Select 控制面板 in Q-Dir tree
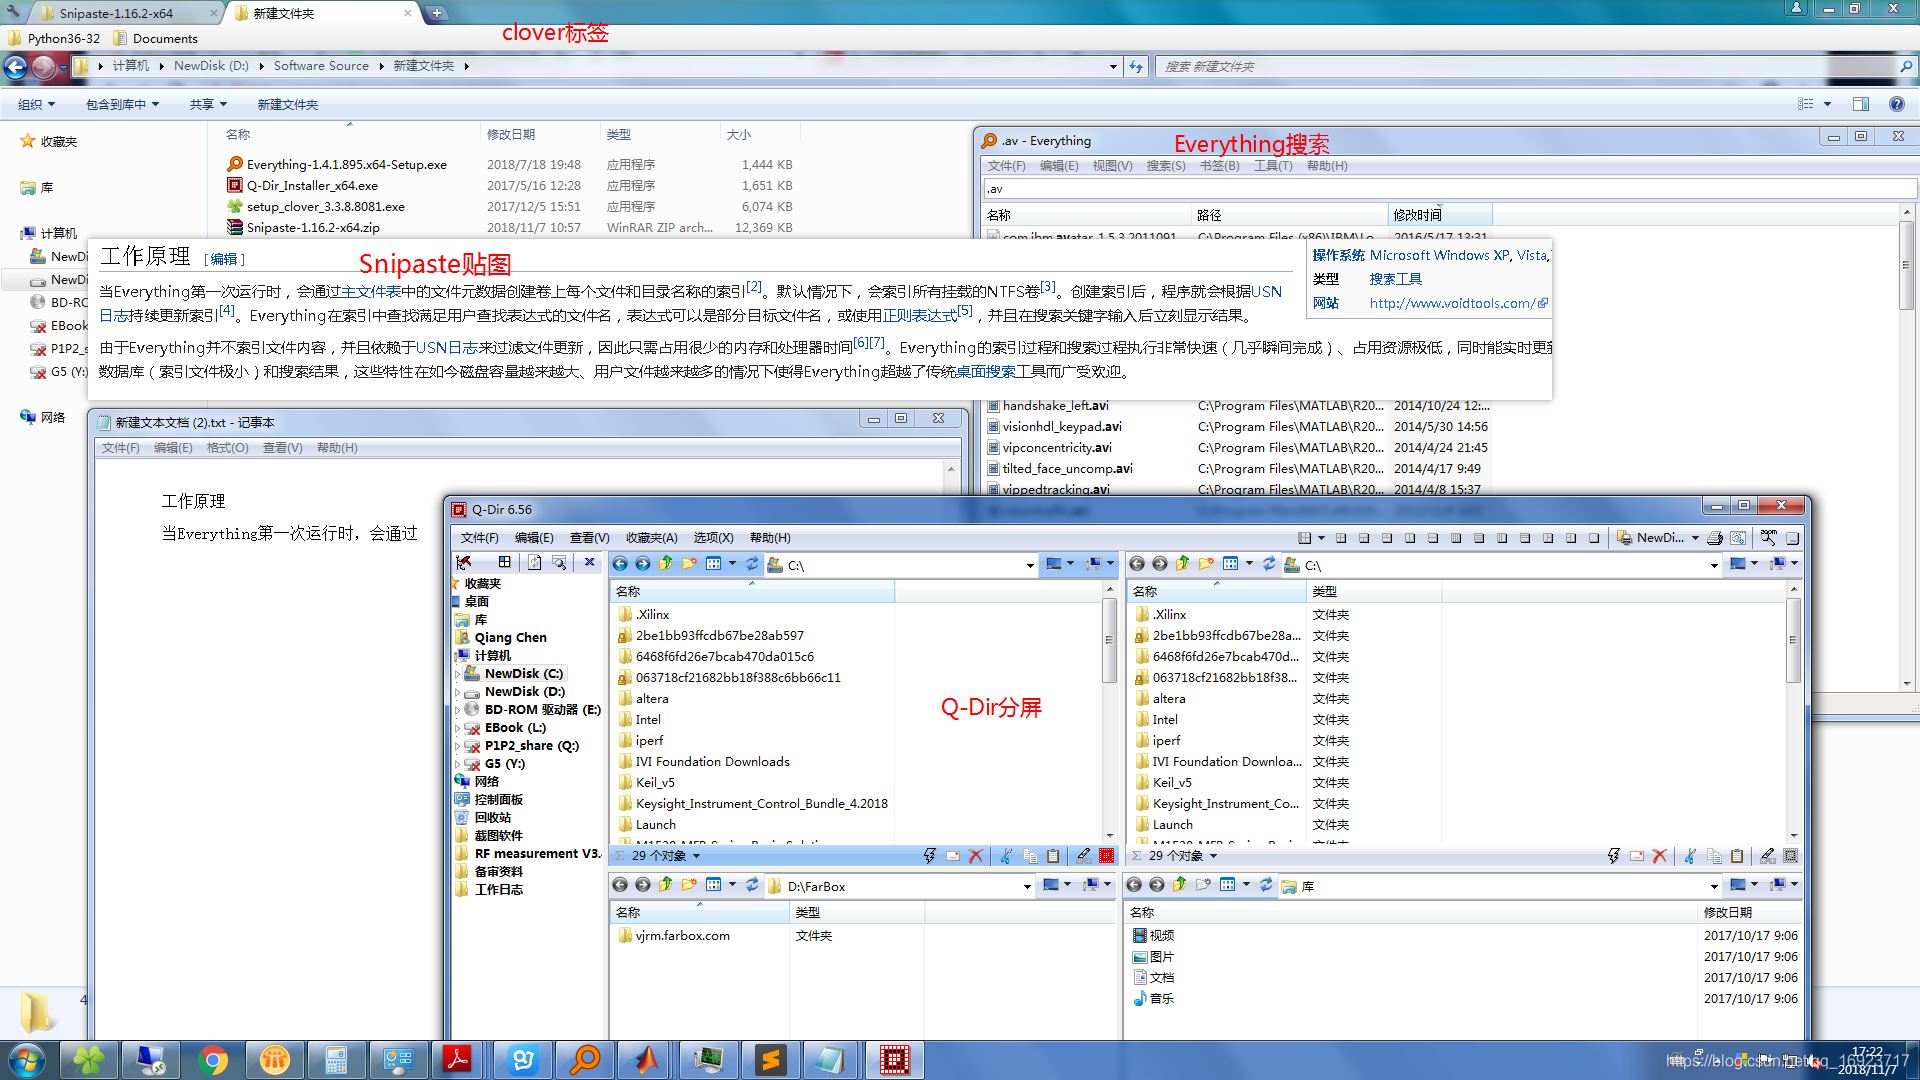Screen dimensions: 1920x1080 tap(498, 800)
